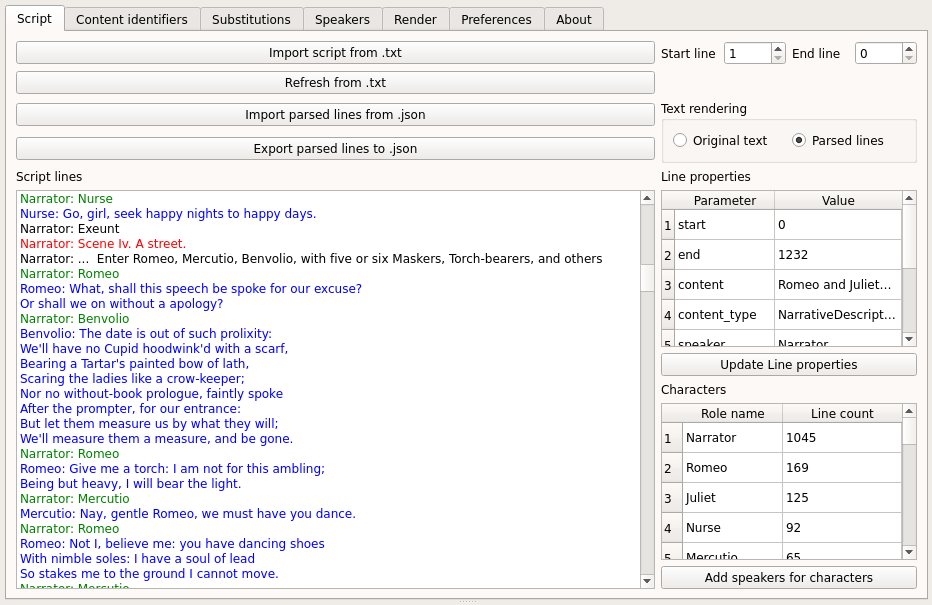932x605 pixels.
Task: Switch to the Content identifiers tab
Action: (132, 20)
